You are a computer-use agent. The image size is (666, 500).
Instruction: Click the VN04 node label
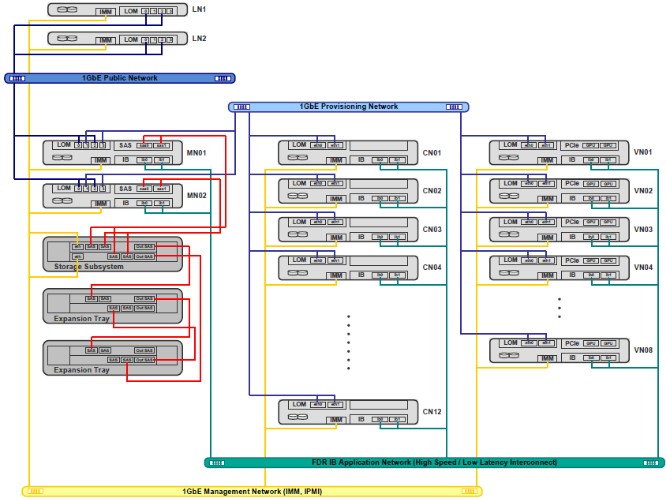[643, 267]
